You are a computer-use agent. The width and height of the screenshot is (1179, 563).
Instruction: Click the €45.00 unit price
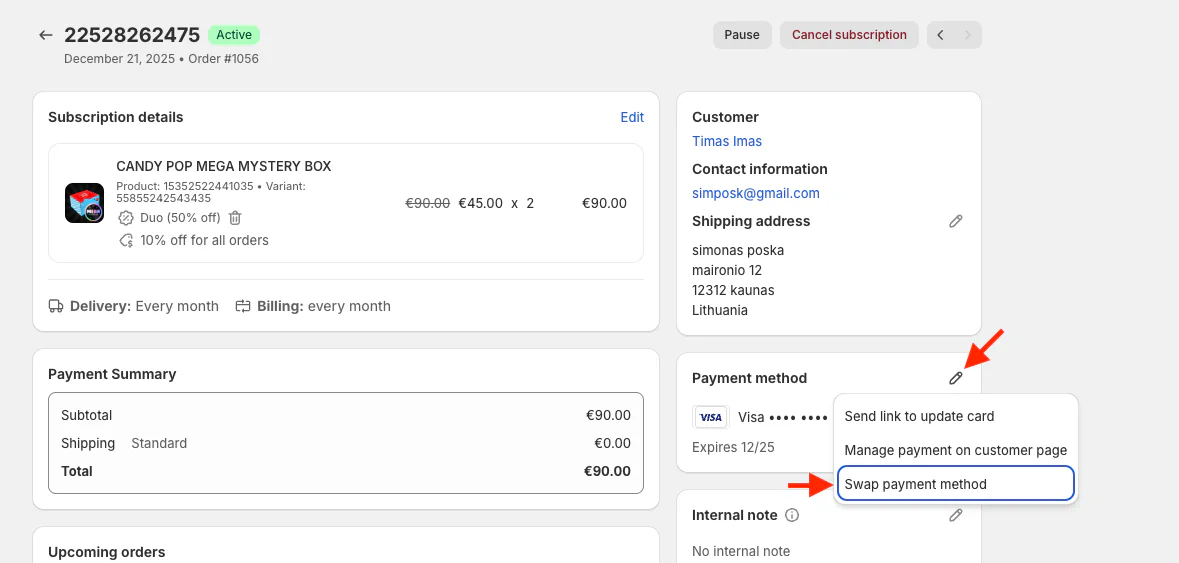(480, 203)
